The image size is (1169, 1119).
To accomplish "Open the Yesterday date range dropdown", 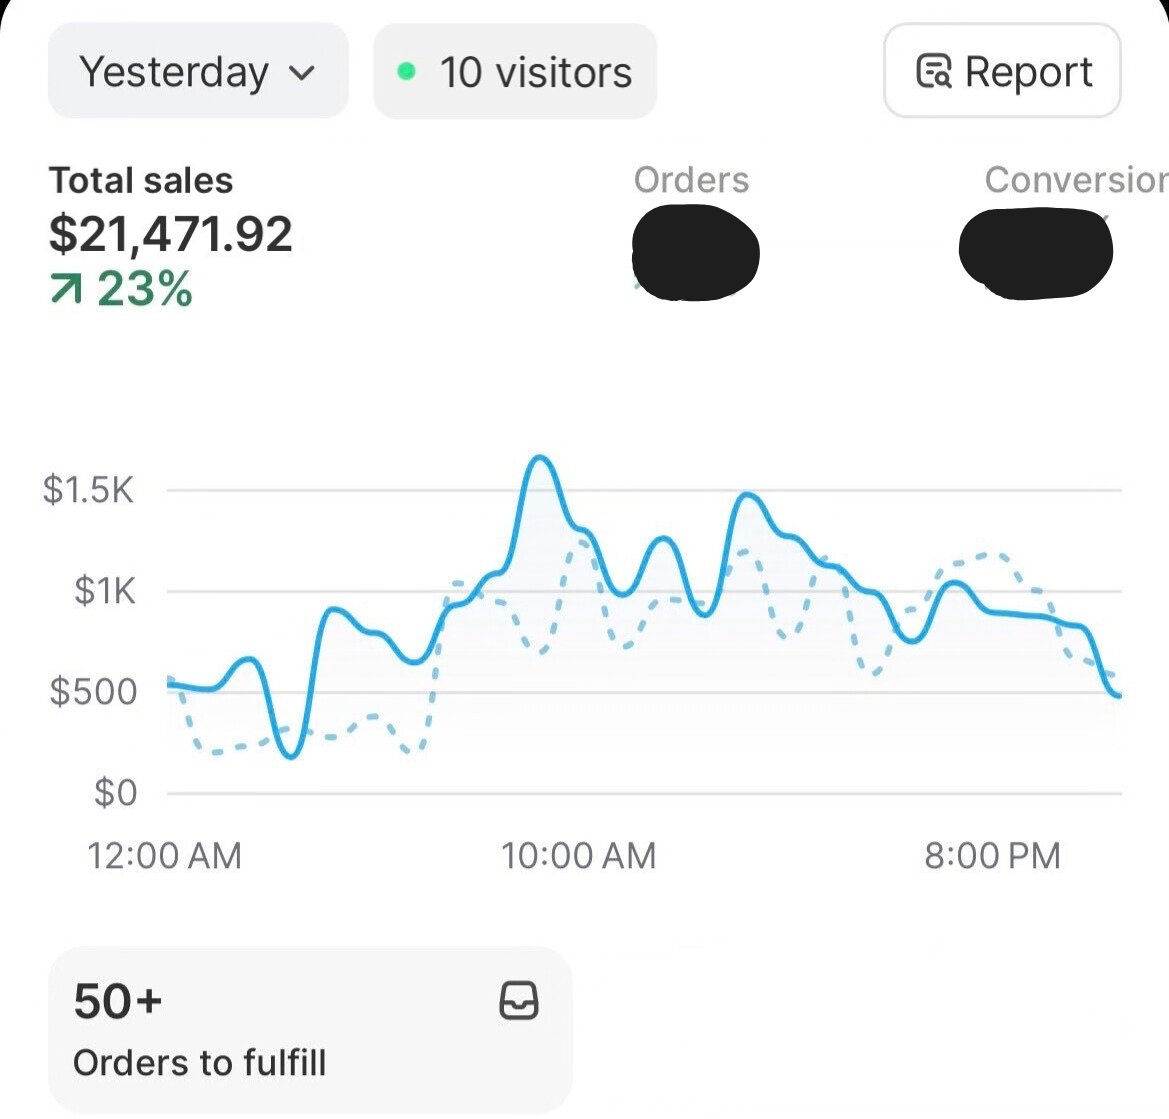I will coord(198,71).
